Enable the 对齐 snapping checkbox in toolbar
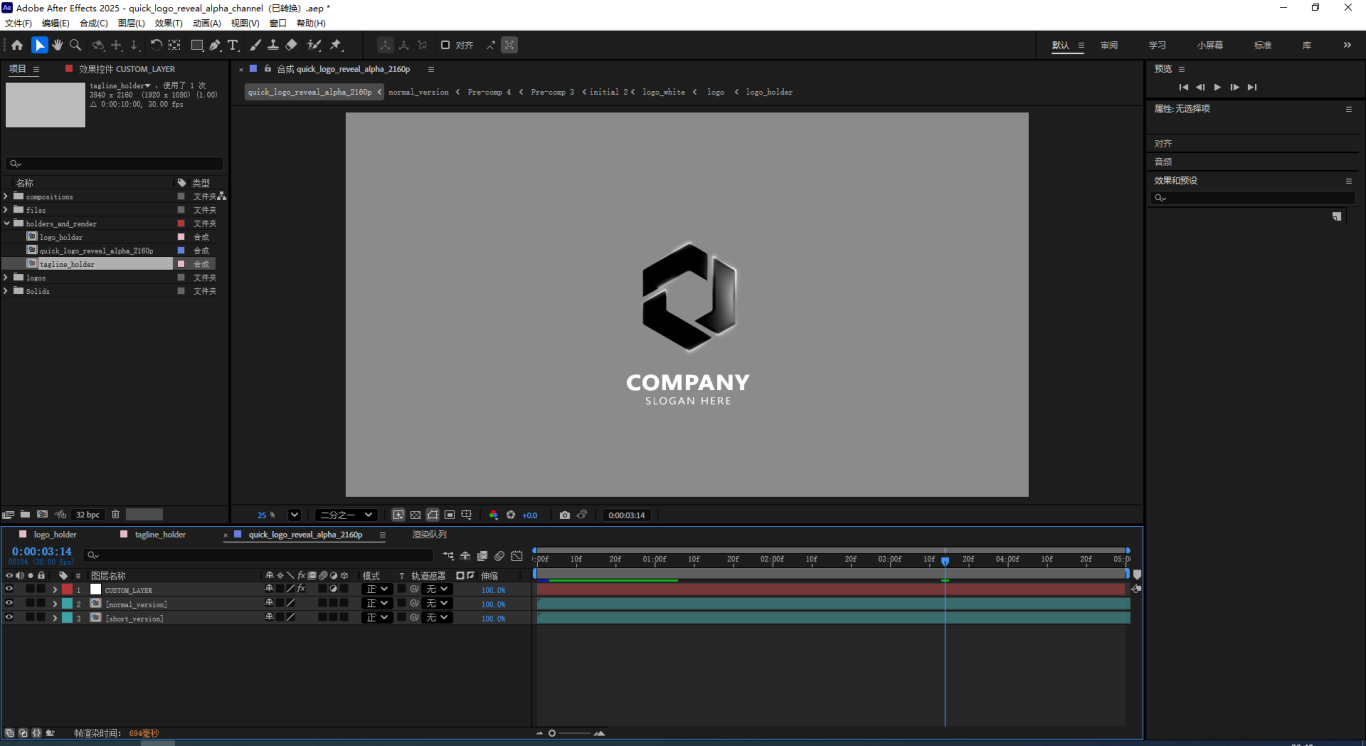 446,45
